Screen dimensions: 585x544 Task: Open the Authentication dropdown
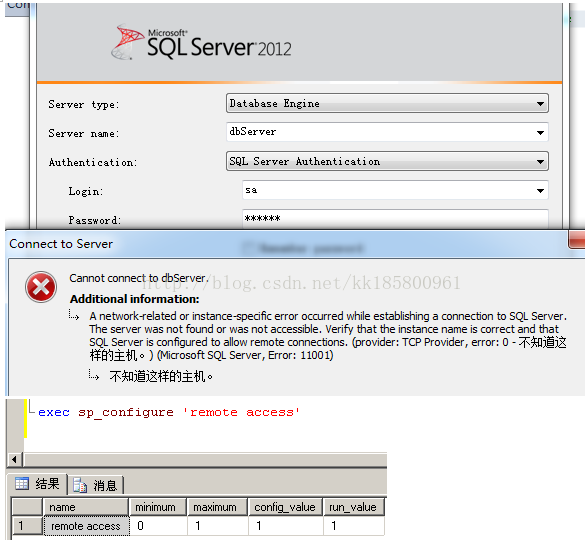coord(387,161)
